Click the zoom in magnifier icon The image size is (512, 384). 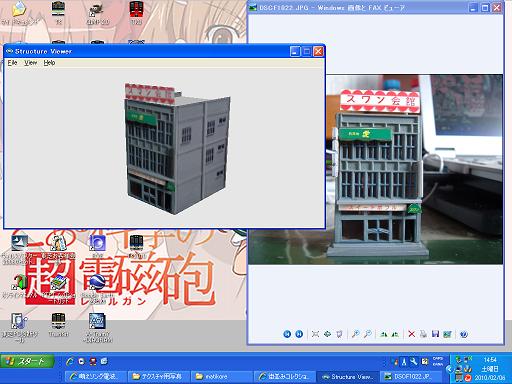coord(356,334)
